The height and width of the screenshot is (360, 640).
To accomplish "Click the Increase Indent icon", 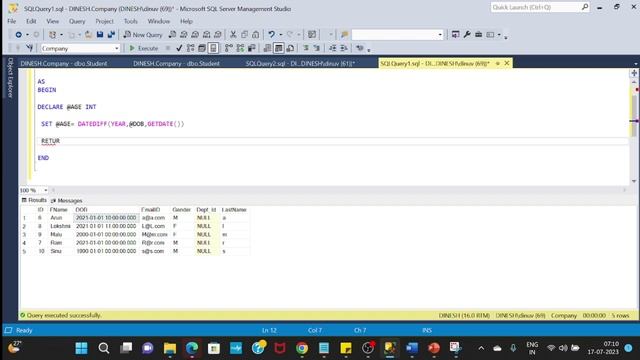I will 344,48.
